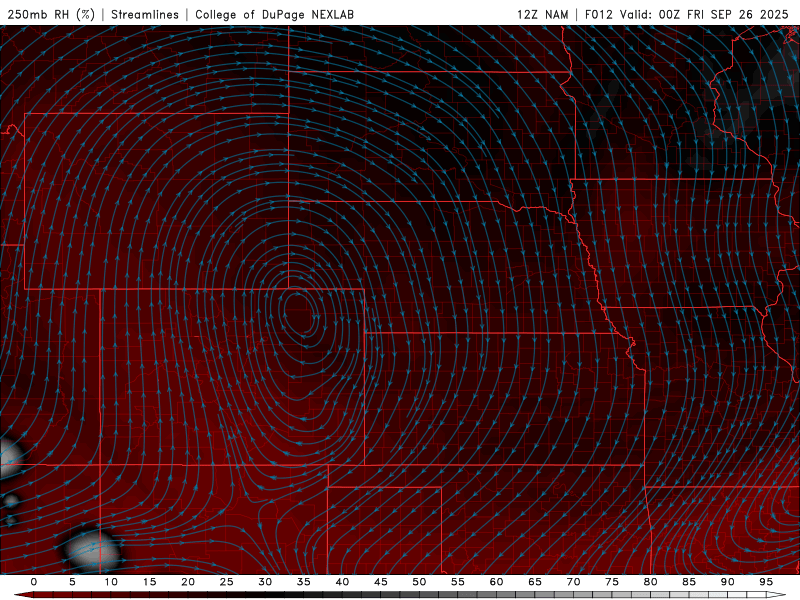
Task: Click the "250mb RH (%)" title label
Action: tap(51, 14)
